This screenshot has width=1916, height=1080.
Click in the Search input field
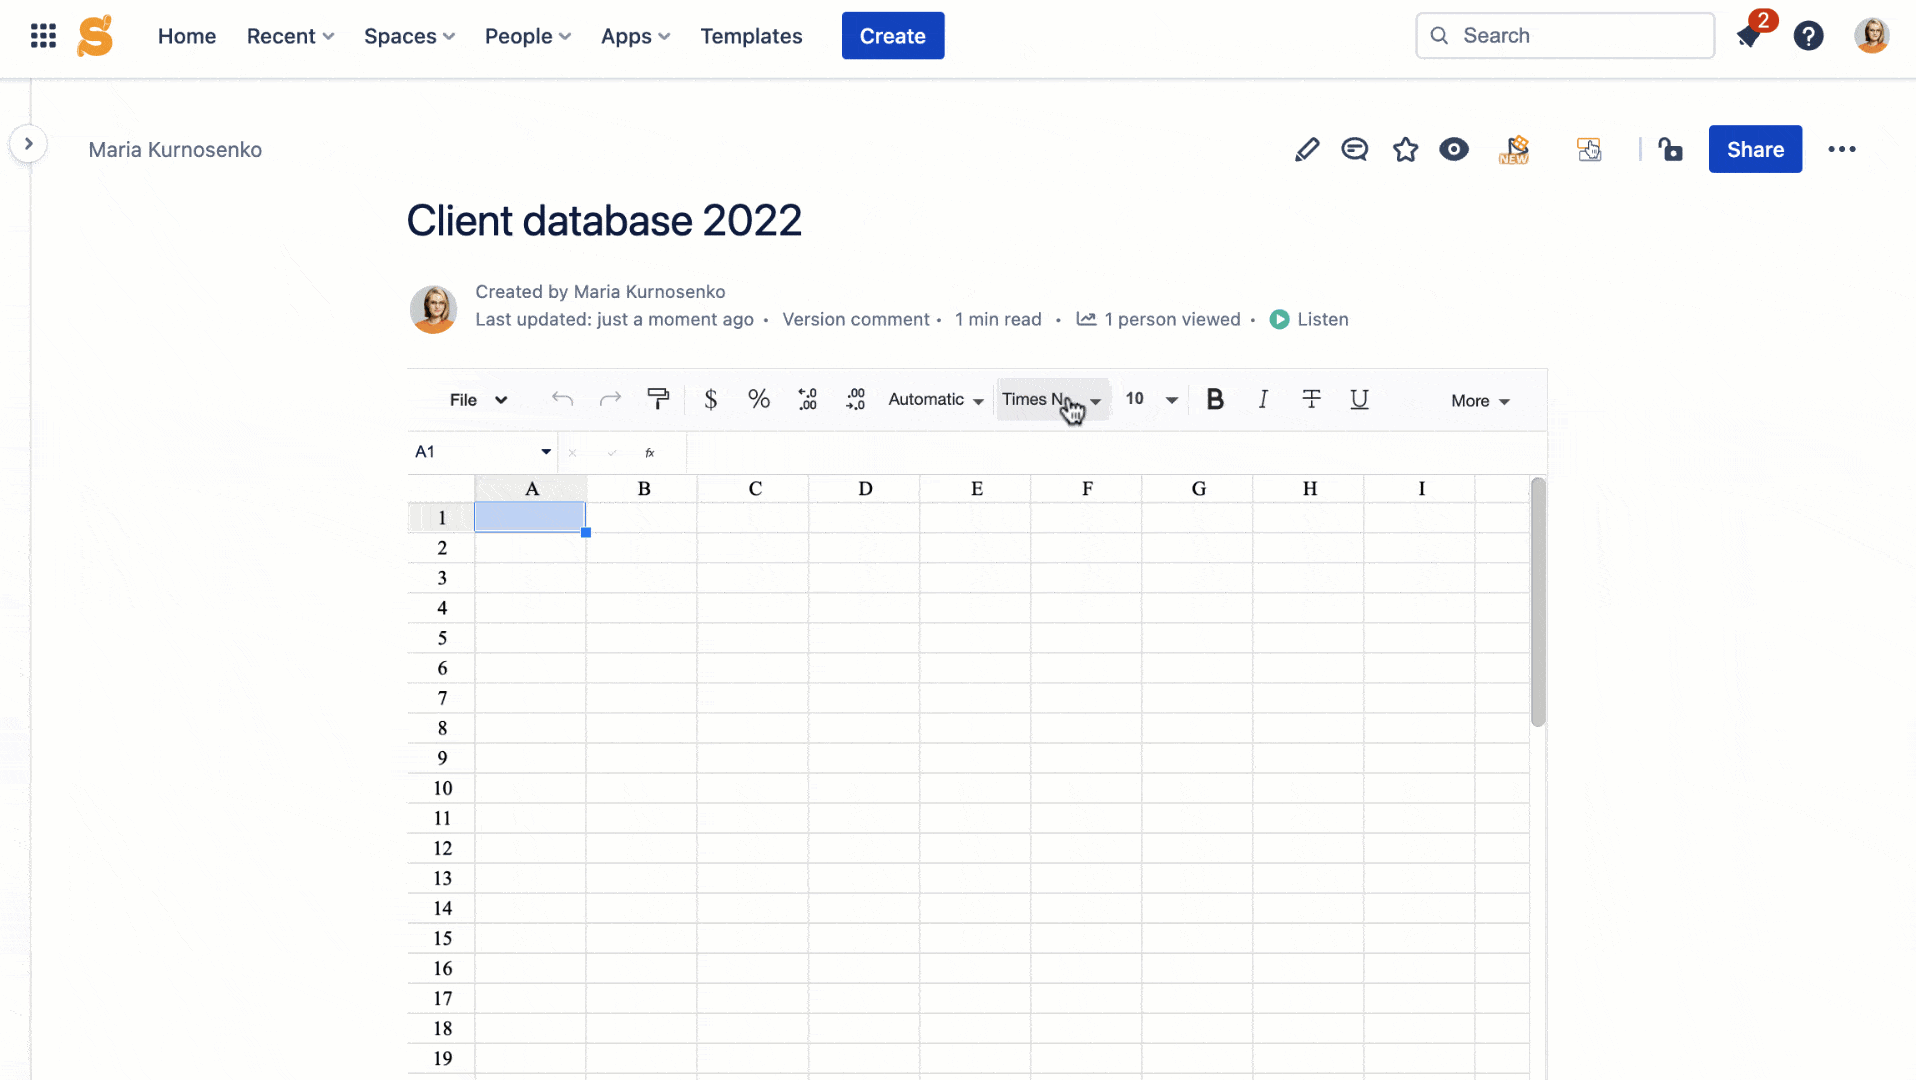tap(1565, 36)
